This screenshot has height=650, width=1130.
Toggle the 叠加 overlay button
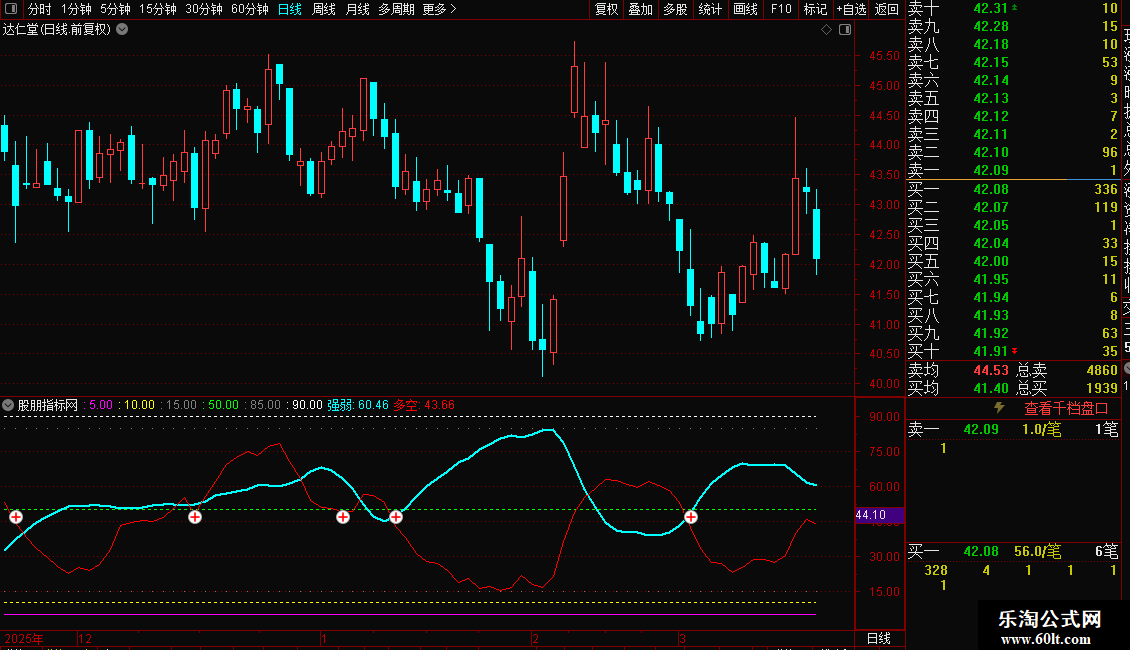point(640,9)
